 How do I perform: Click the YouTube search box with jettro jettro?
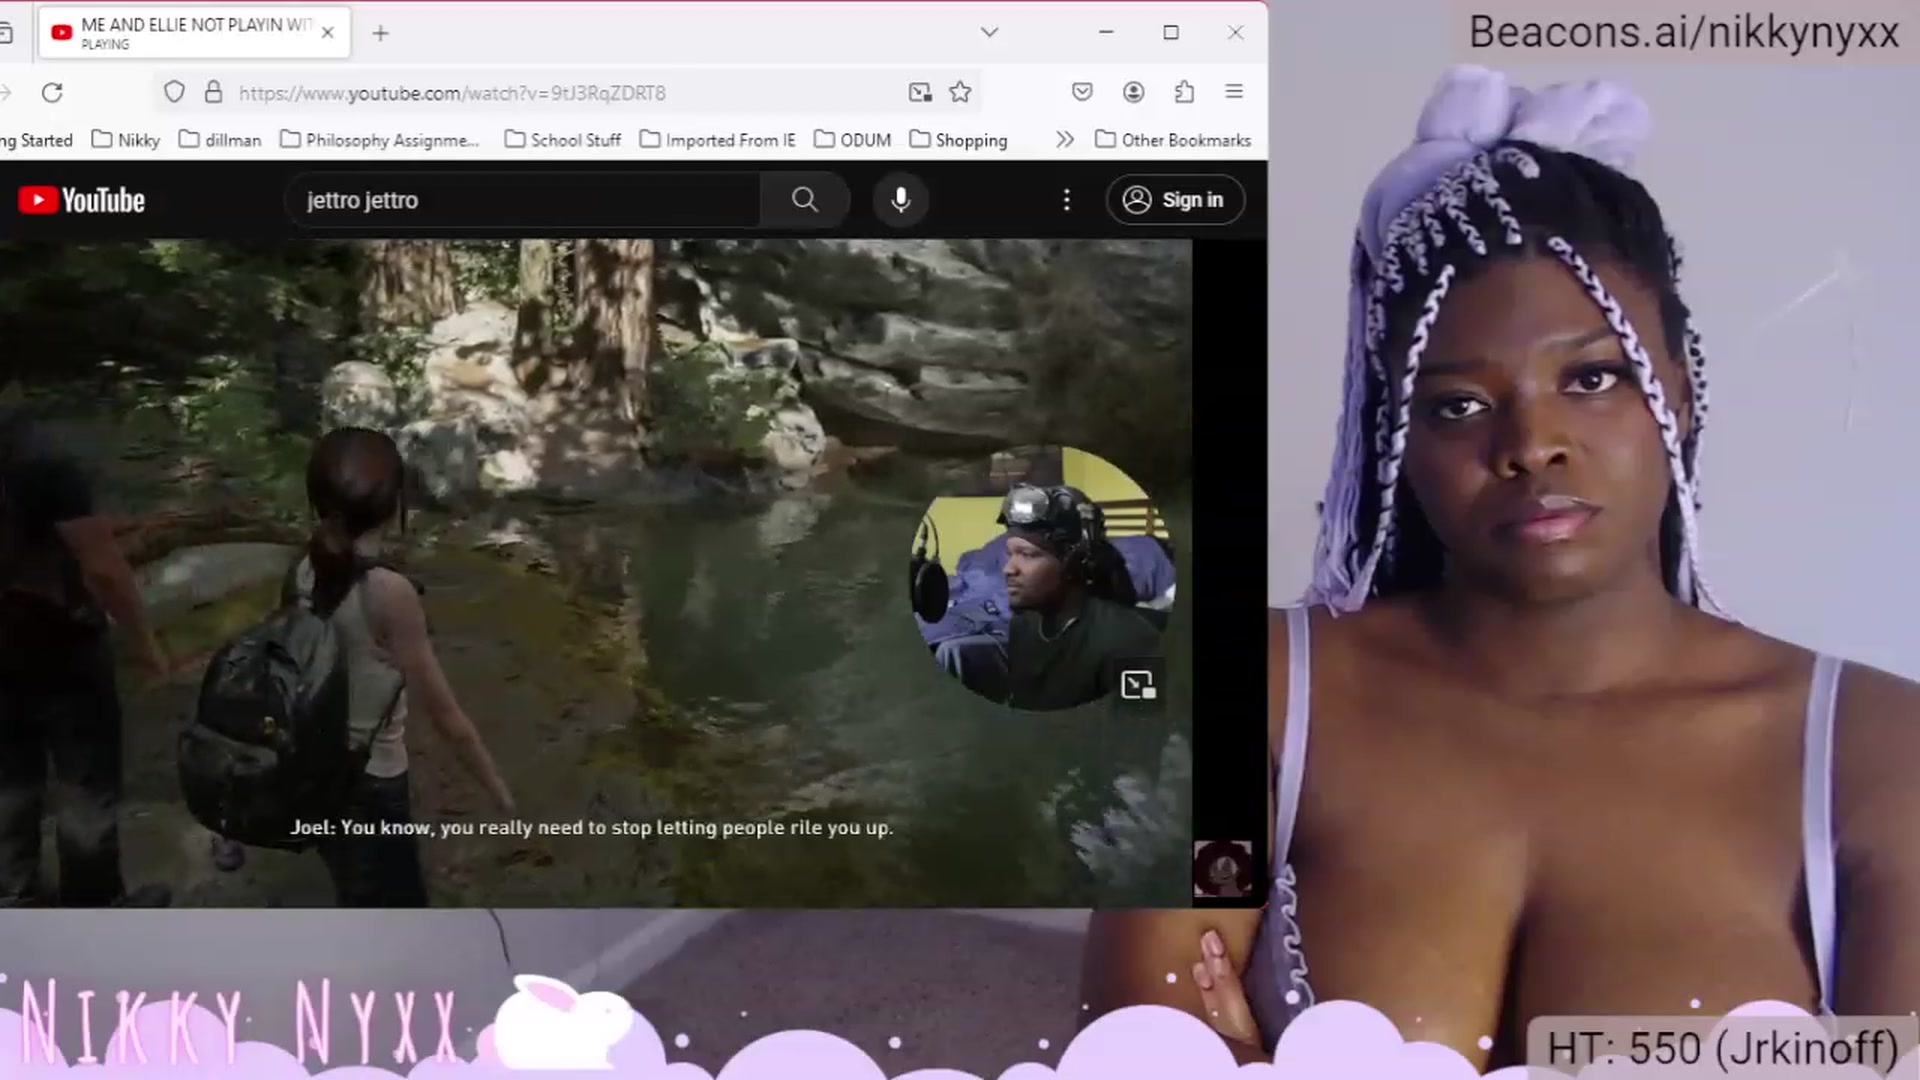pos(523,200)
